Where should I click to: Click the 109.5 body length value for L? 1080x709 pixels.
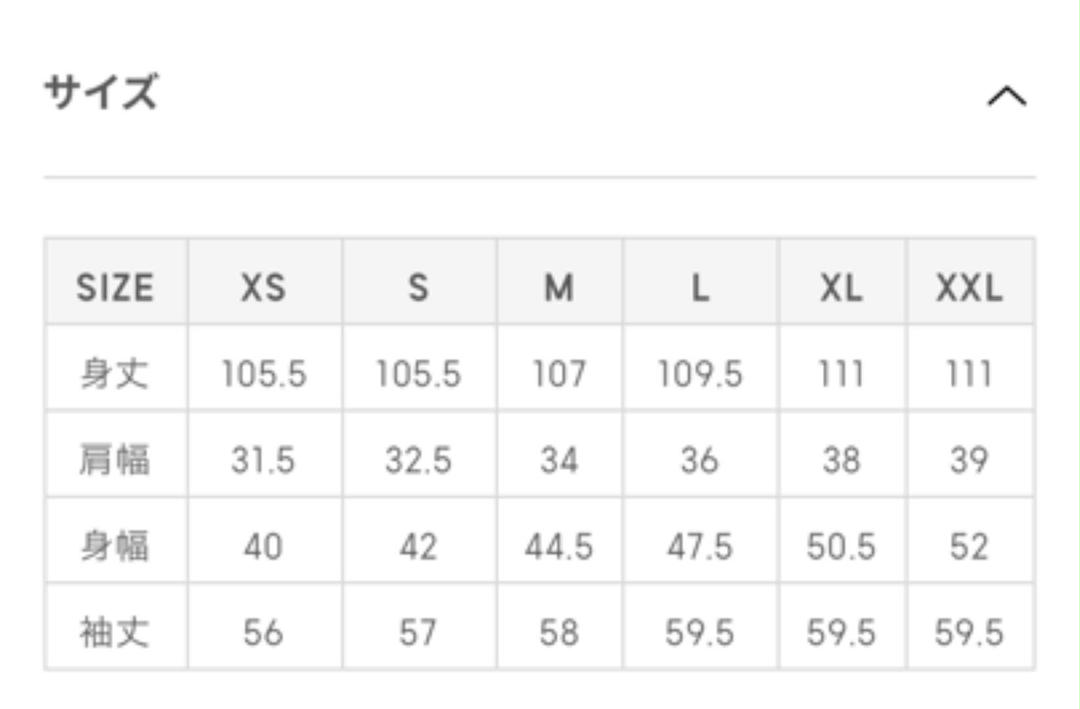tap(700, 374)
